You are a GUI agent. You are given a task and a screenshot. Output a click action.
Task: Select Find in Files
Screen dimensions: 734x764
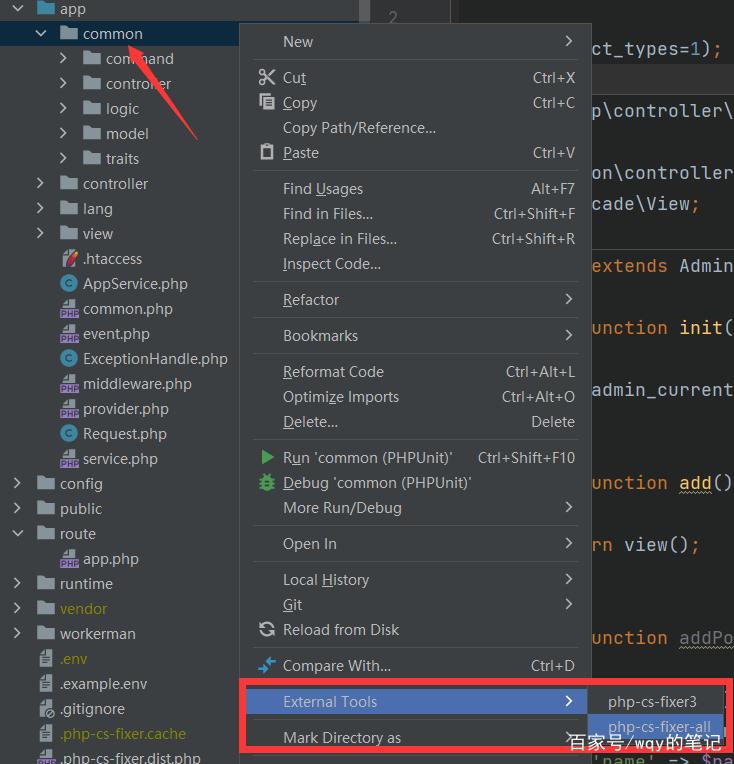415,213
